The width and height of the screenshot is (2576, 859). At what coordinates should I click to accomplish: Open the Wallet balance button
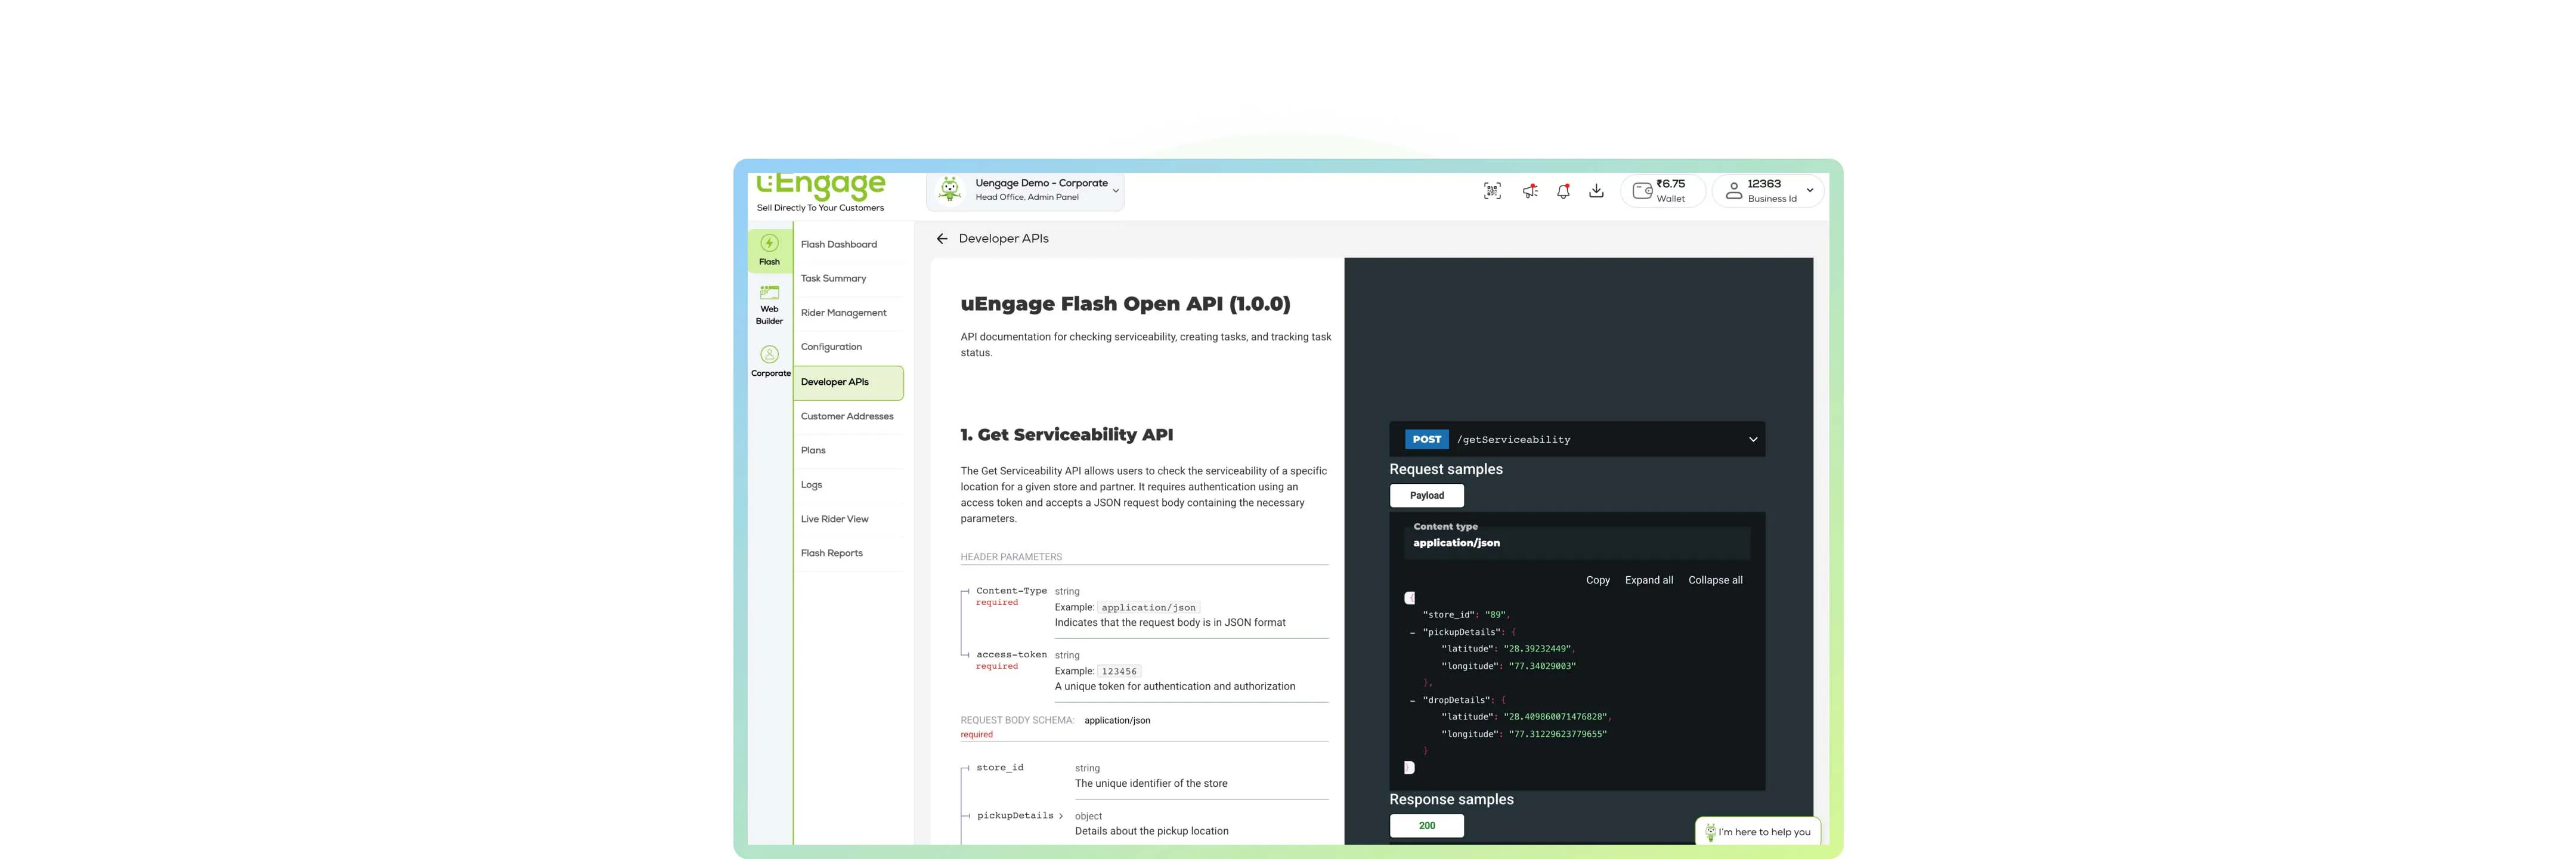[x=1661, y=191]
